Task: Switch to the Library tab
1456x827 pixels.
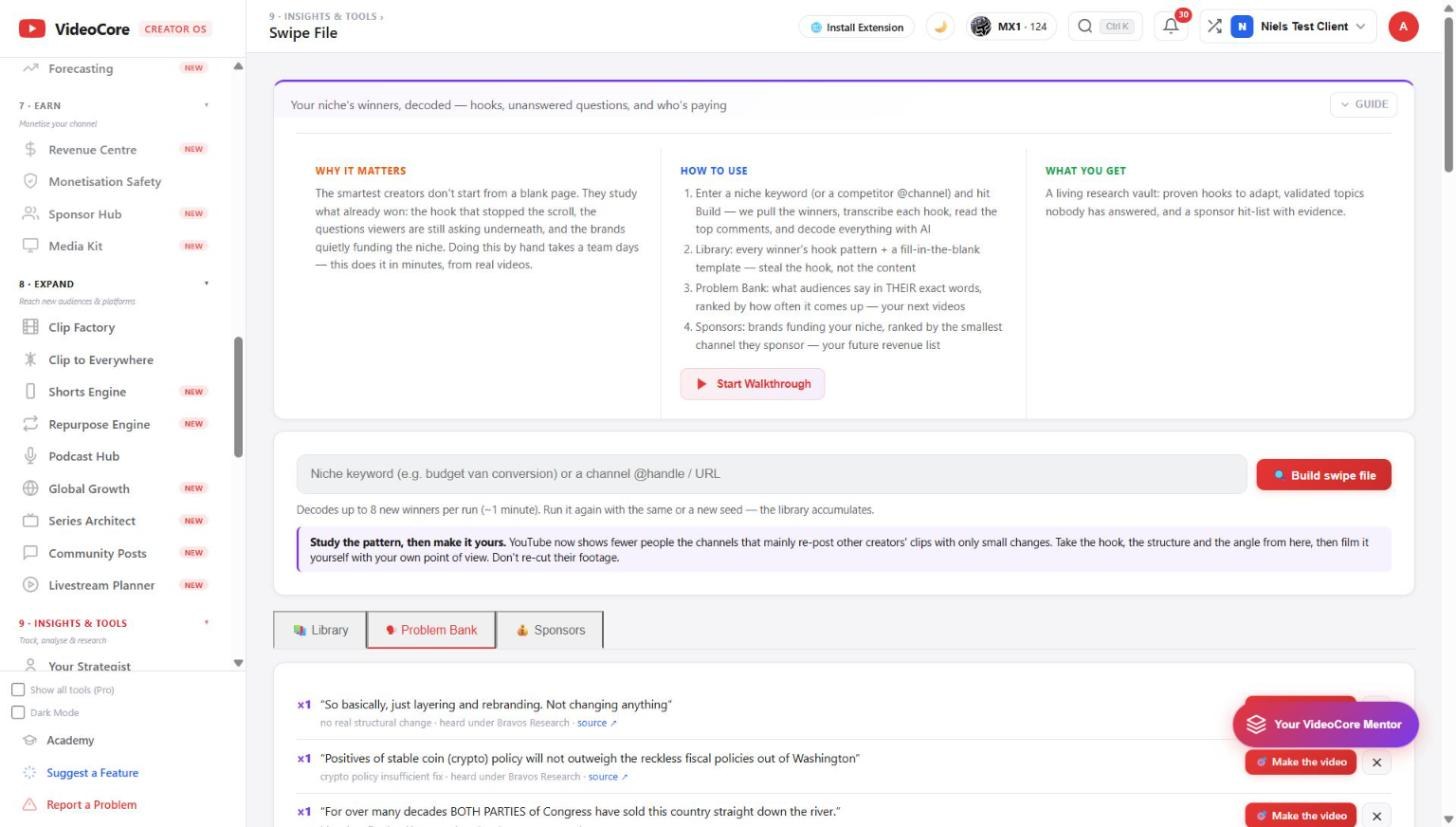Action: coord(320,630)
